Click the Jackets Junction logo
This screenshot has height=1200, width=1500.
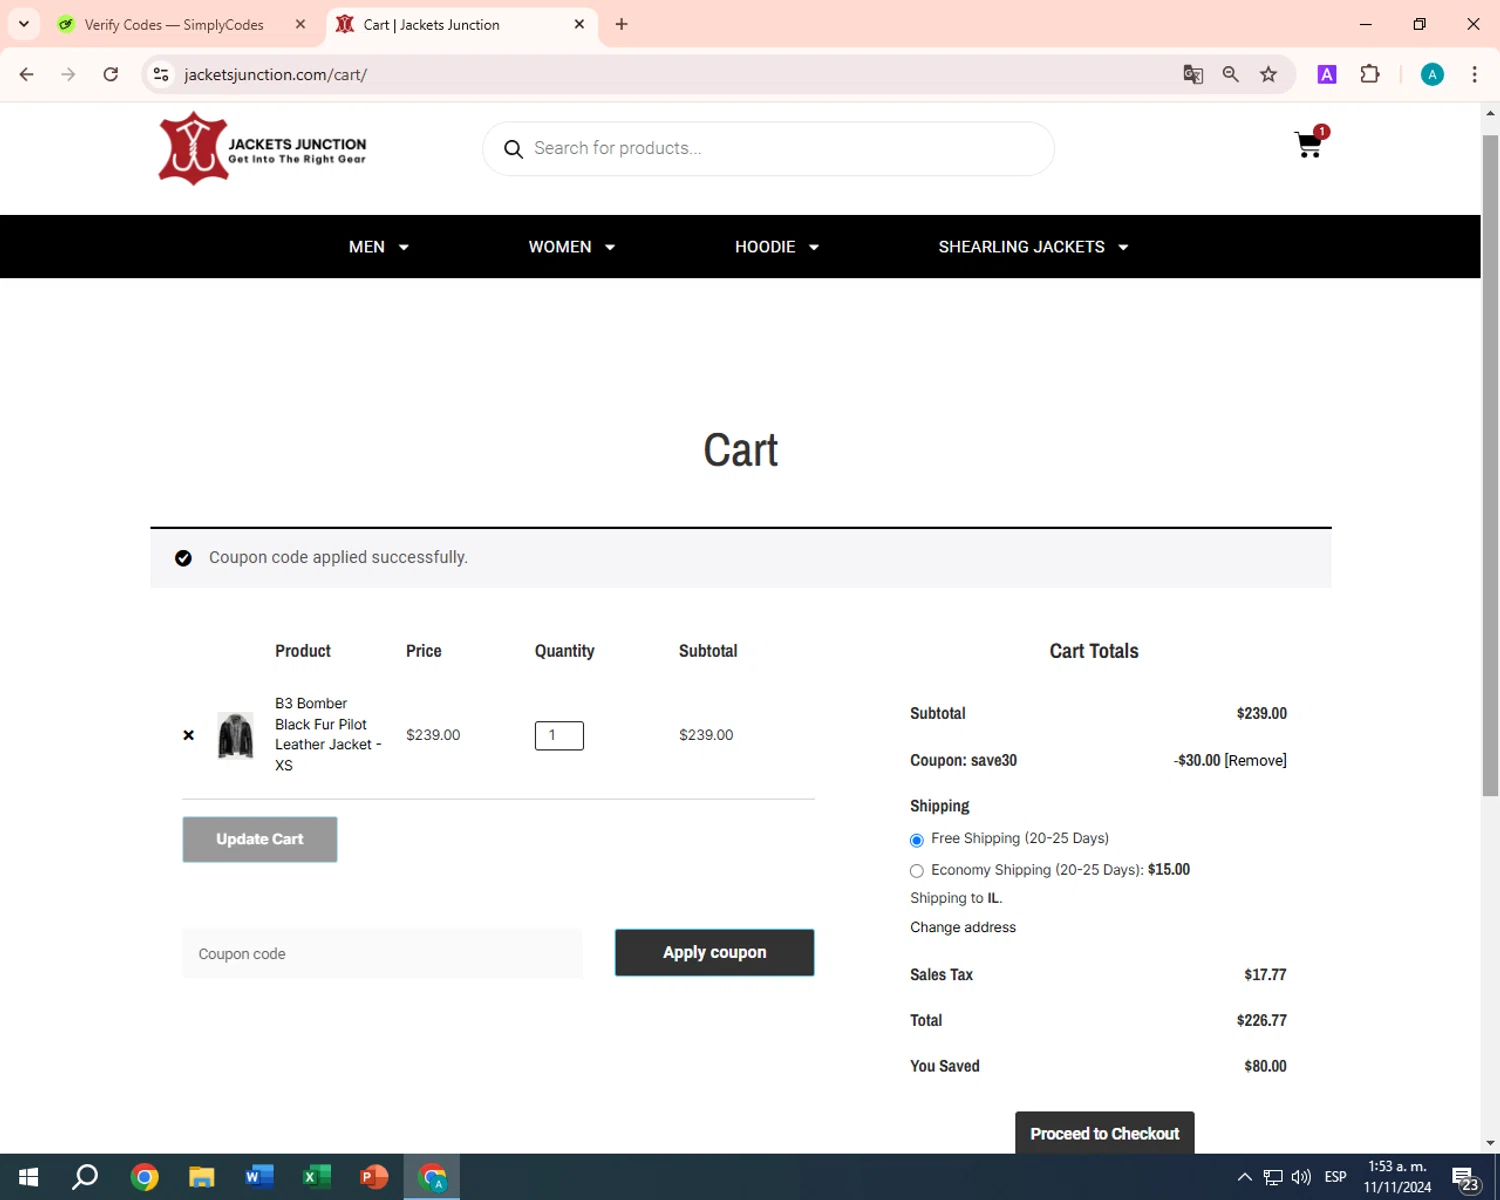point(262,149)
